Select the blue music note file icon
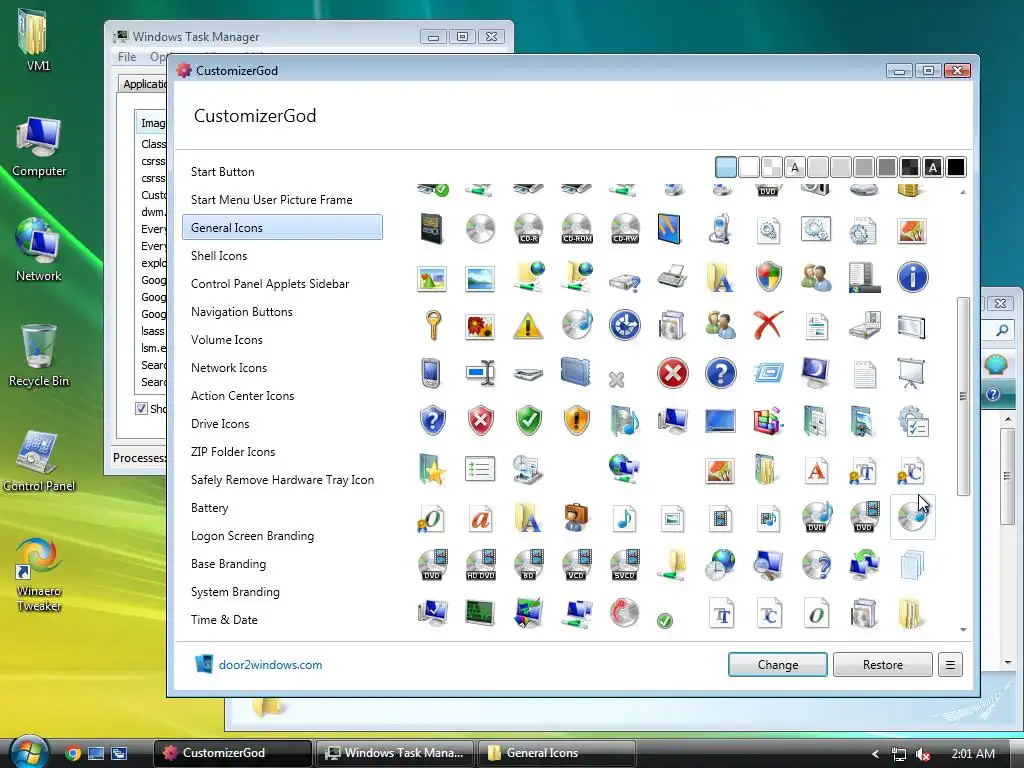The image size is (1024, 768). point(625,519)
